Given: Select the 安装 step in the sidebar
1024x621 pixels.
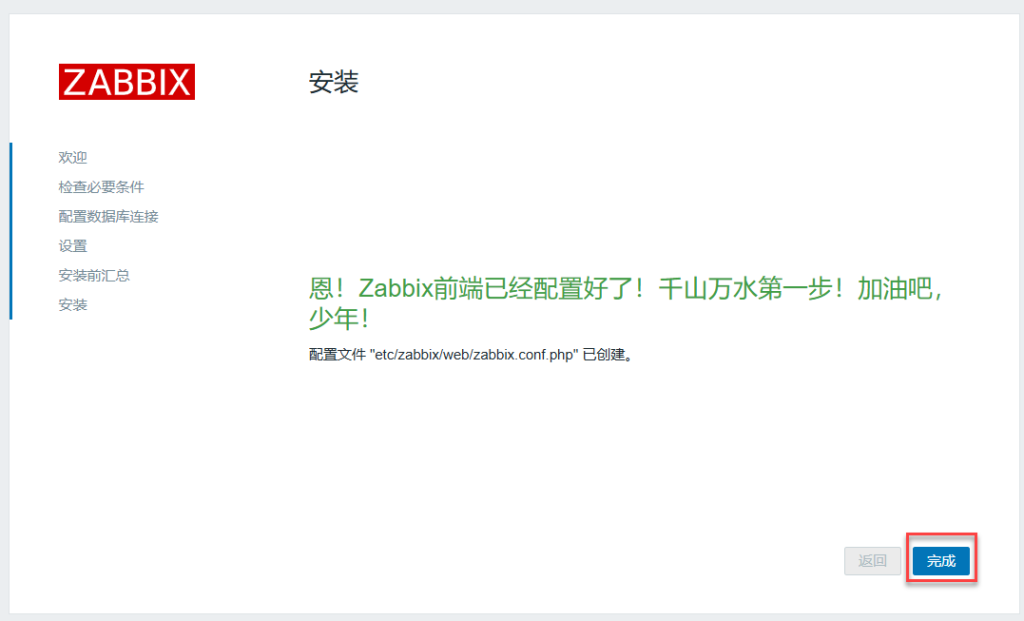Looking at the screenshot, I should (72, 304).
